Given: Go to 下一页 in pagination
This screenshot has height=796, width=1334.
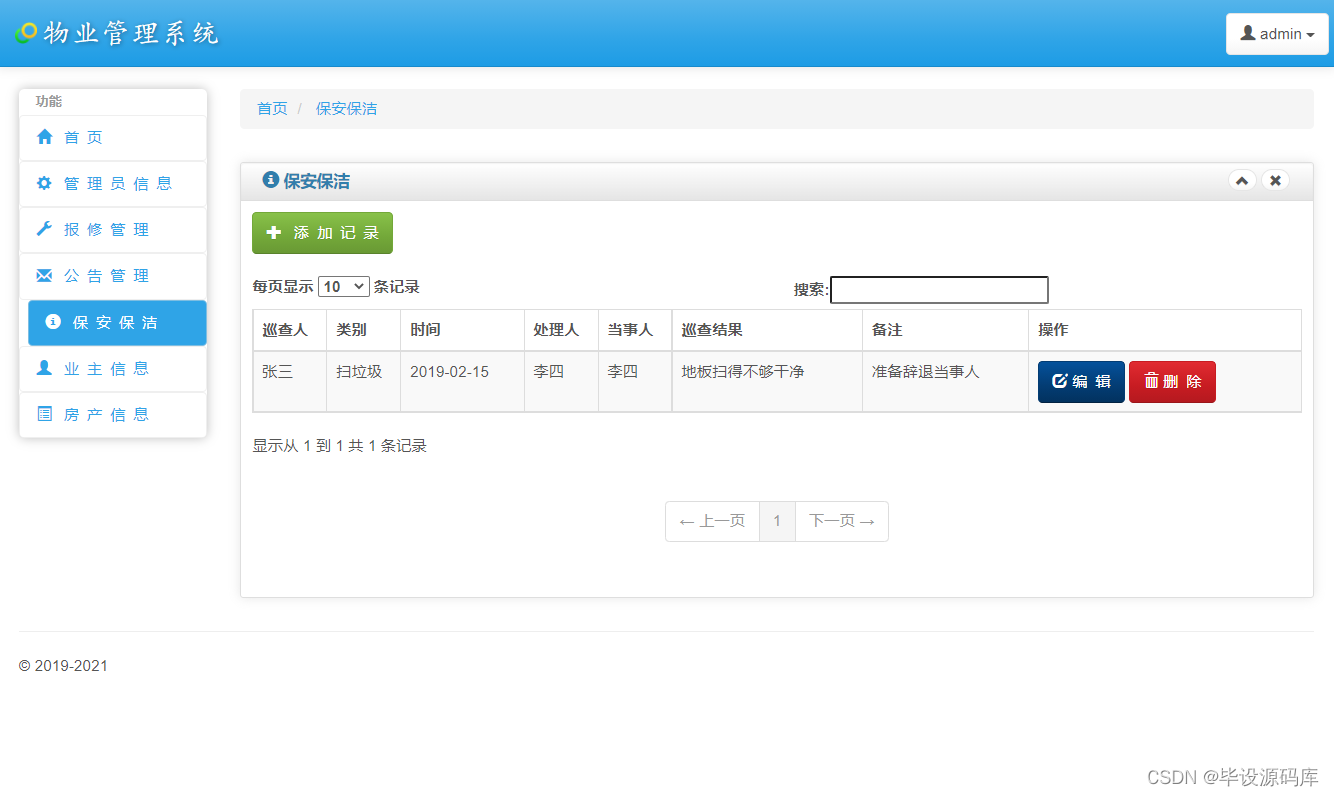Looking at the screenshot, I should point(841,521).
